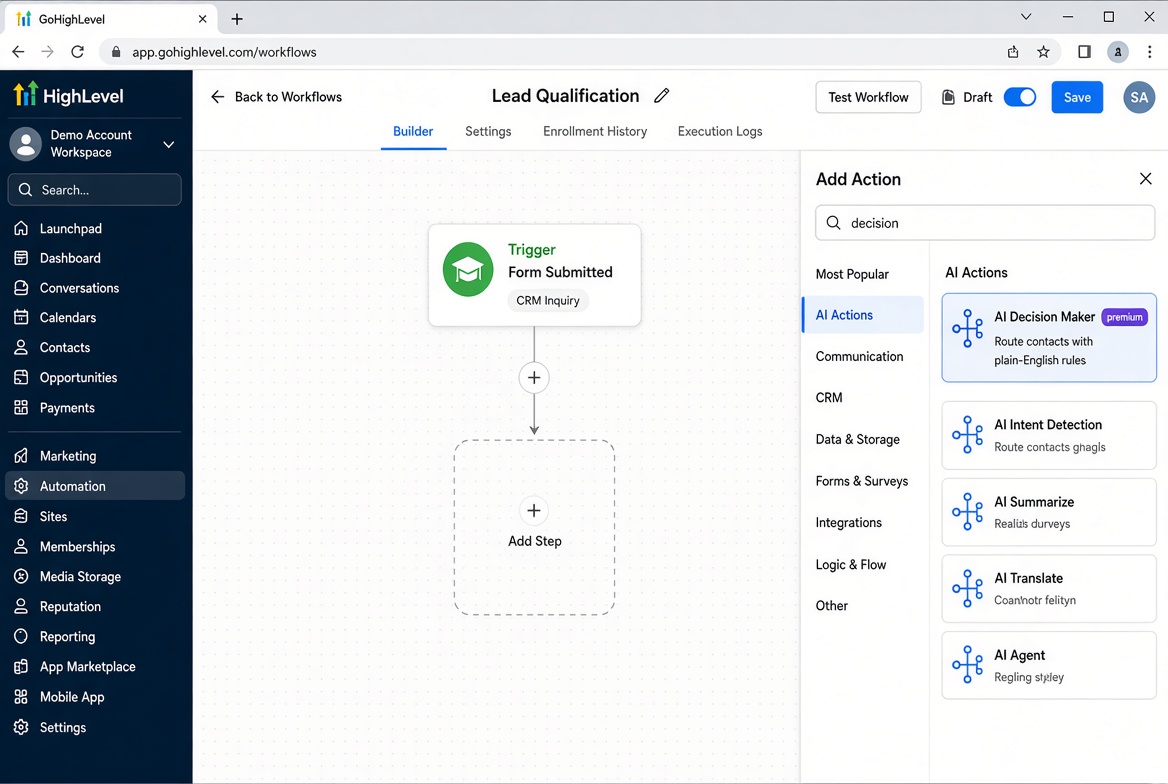Close the Add Action panel

pos(1146,179)
